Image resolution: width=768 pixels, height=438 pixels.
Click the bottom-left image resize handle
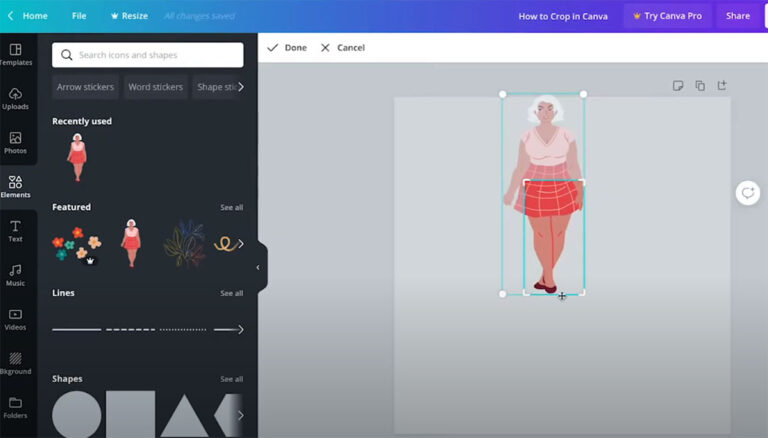click(503, 294)
